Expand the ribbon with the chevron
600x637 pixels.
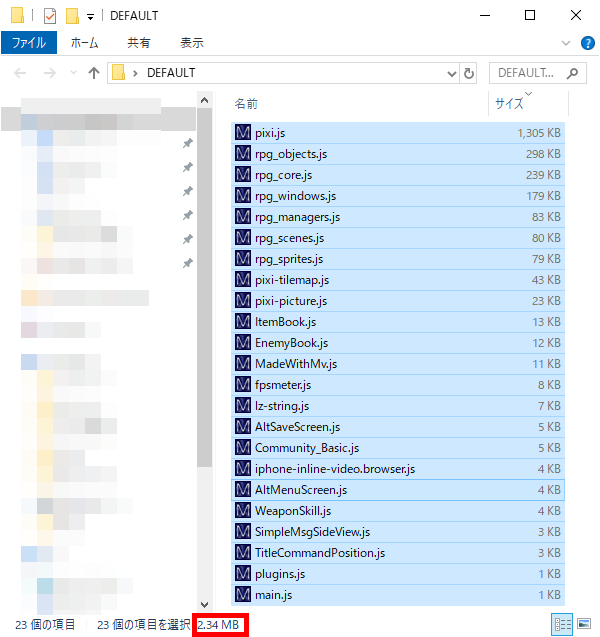coord(565,43)
